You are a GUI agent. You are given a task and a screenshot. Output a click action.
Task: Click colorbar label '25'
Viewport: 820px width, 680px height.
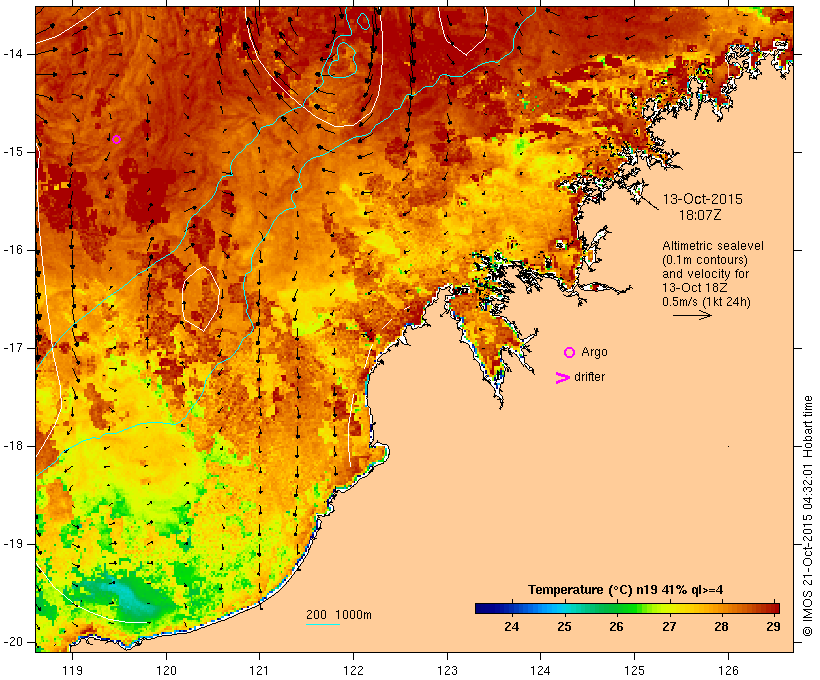[x=564, y=626]
